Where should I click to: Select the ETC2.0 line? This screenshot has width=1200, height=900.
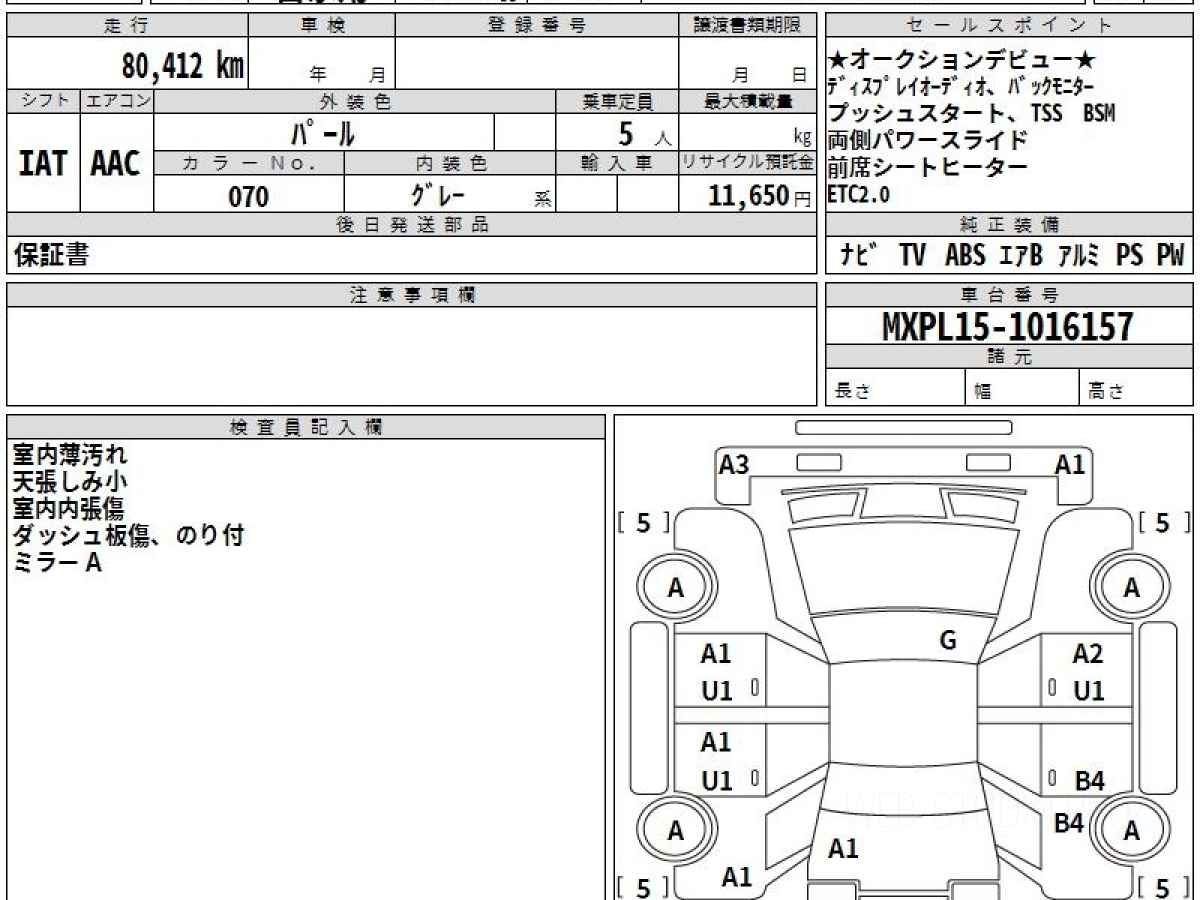858,194
